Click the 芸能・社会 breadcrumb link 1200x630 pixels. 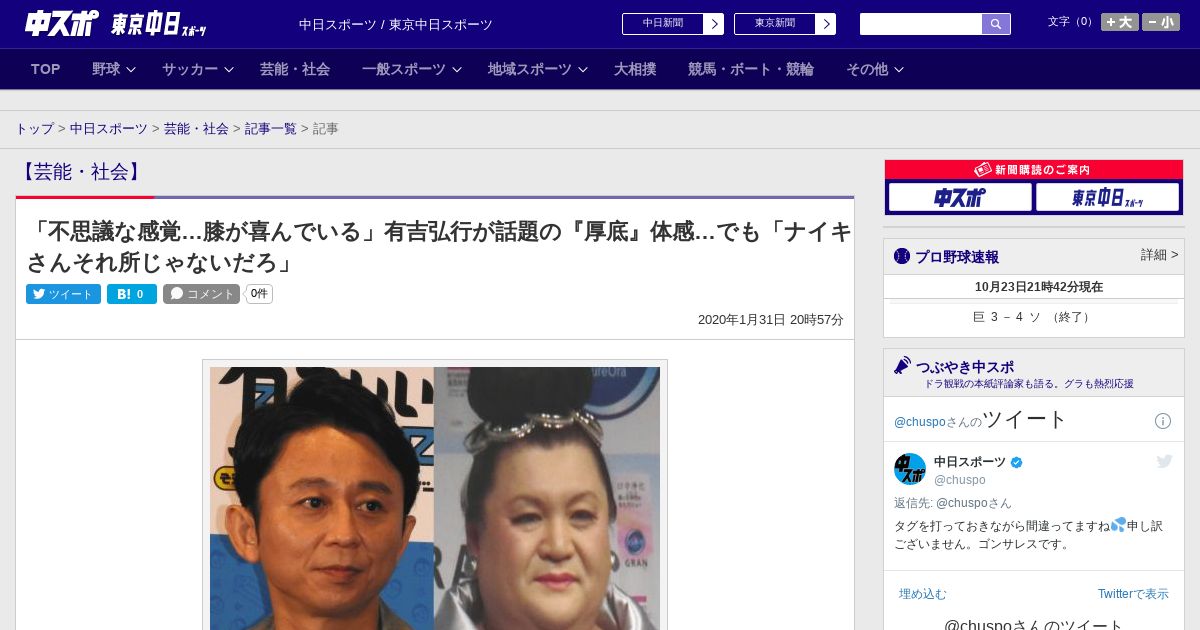[x=196, y=129]
